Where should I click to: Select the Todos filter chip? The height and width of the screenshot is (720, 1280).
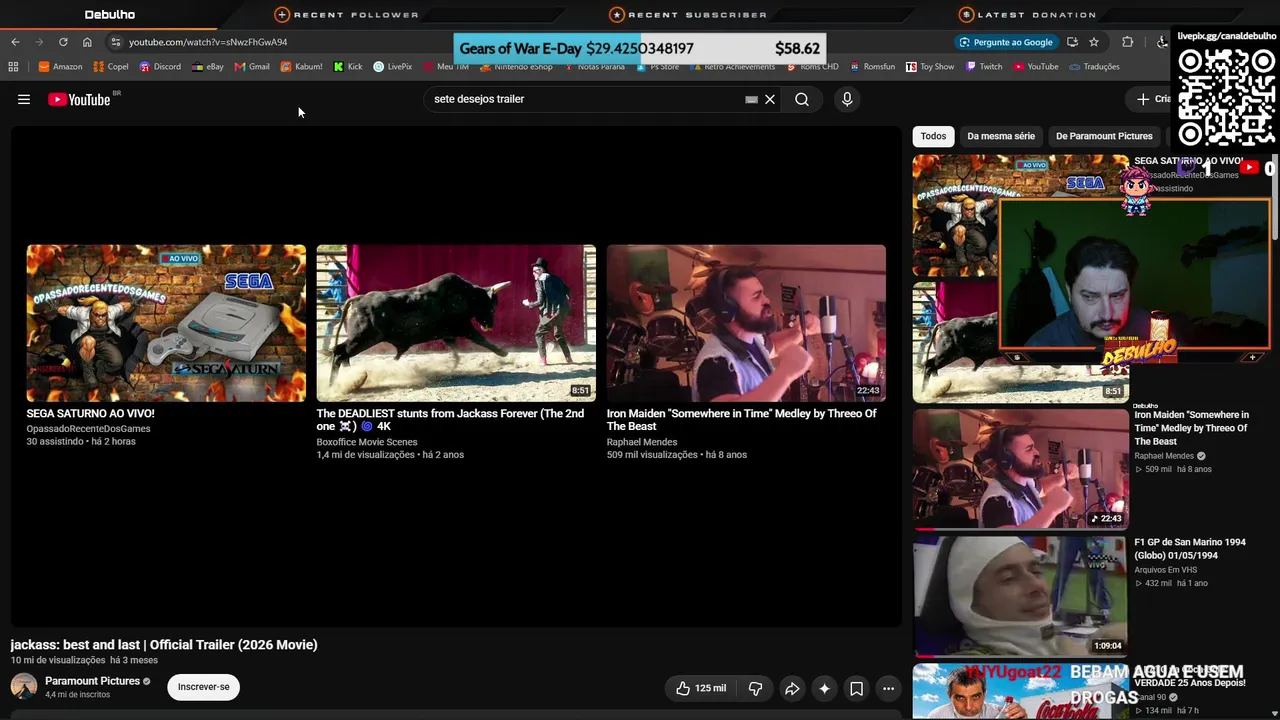pos(933,136)
